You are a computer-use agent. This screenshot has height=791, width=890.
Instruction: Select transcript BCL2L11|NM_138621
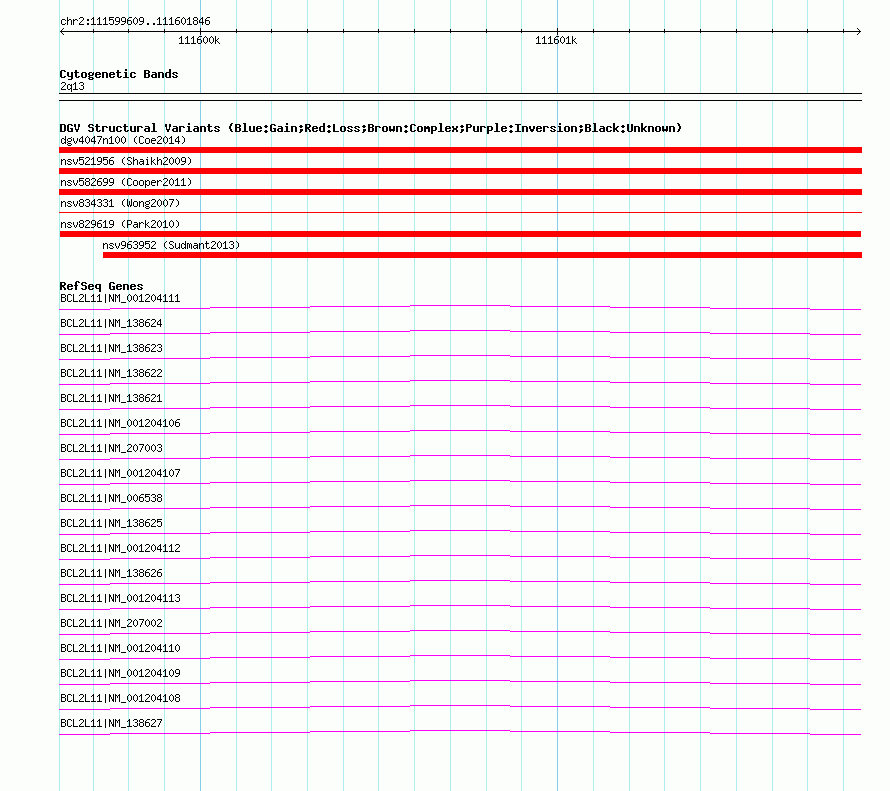point(111,398)
